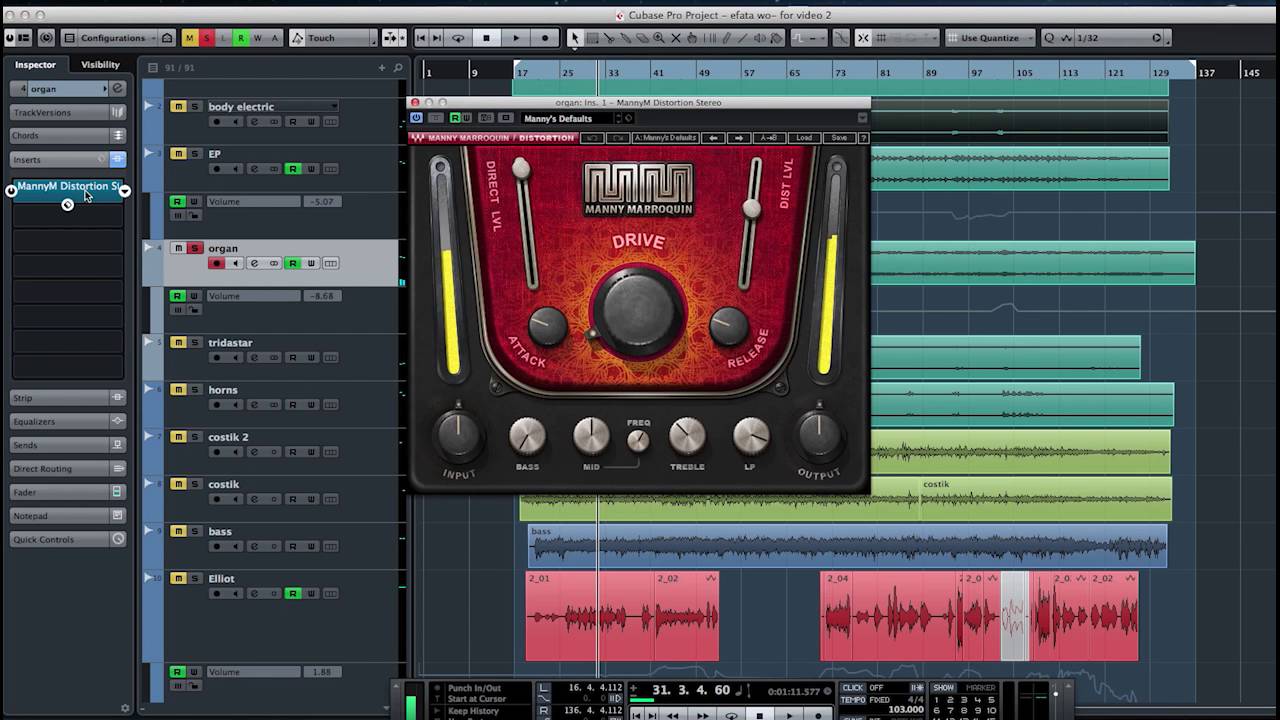This screenshot has height=720, width=1280.
Task: Select the bass audio clip
Action: [847, 546]
